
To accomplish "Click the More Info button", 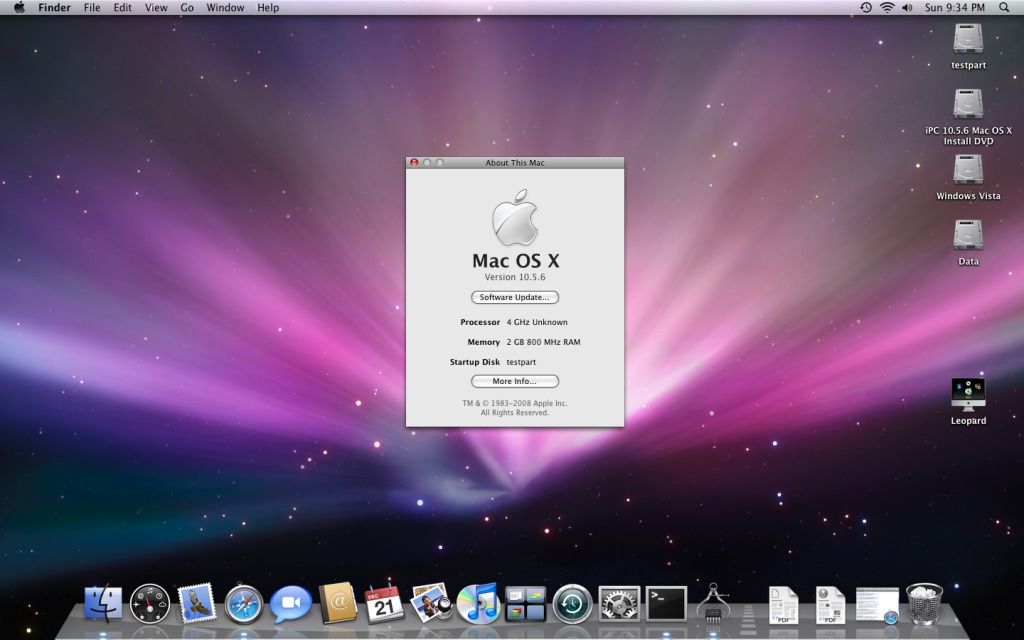I will click(x=515, y=381).
